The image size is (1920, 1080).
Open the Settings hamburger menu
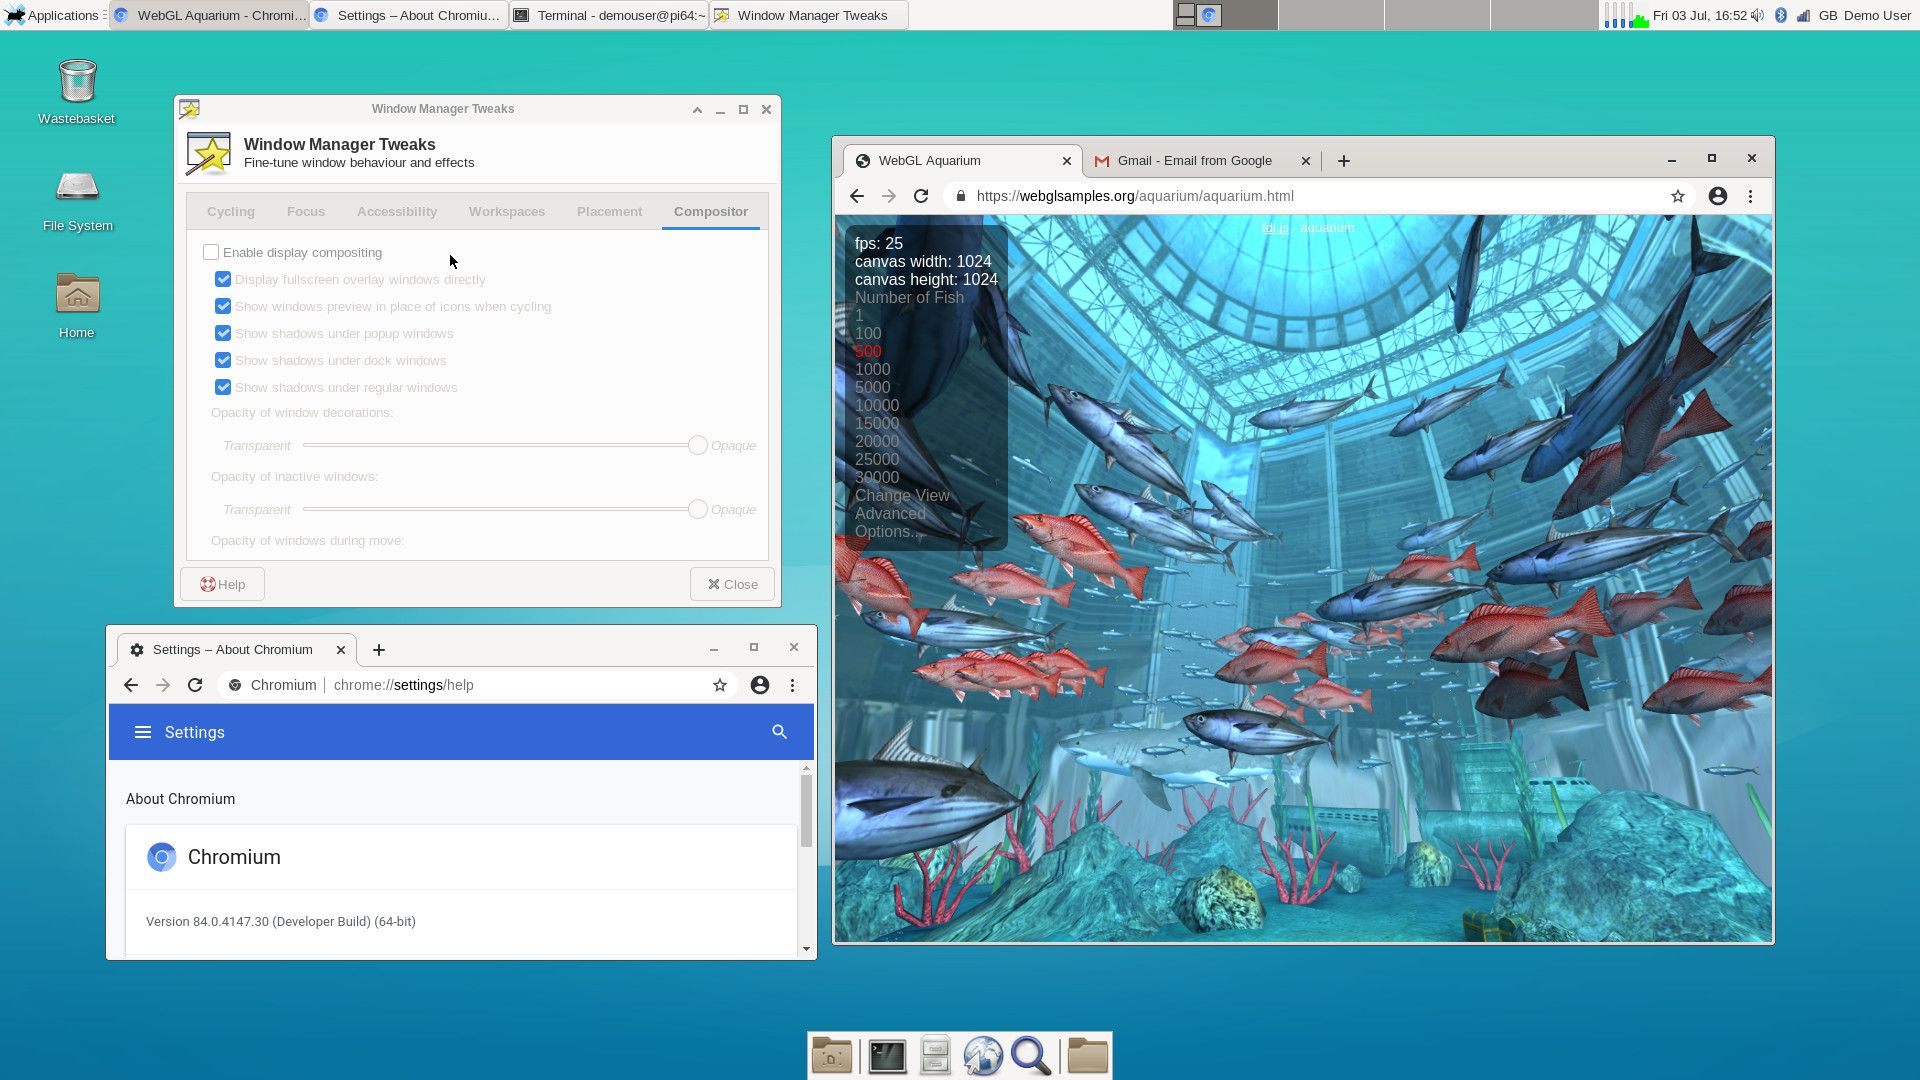[143, 732]
